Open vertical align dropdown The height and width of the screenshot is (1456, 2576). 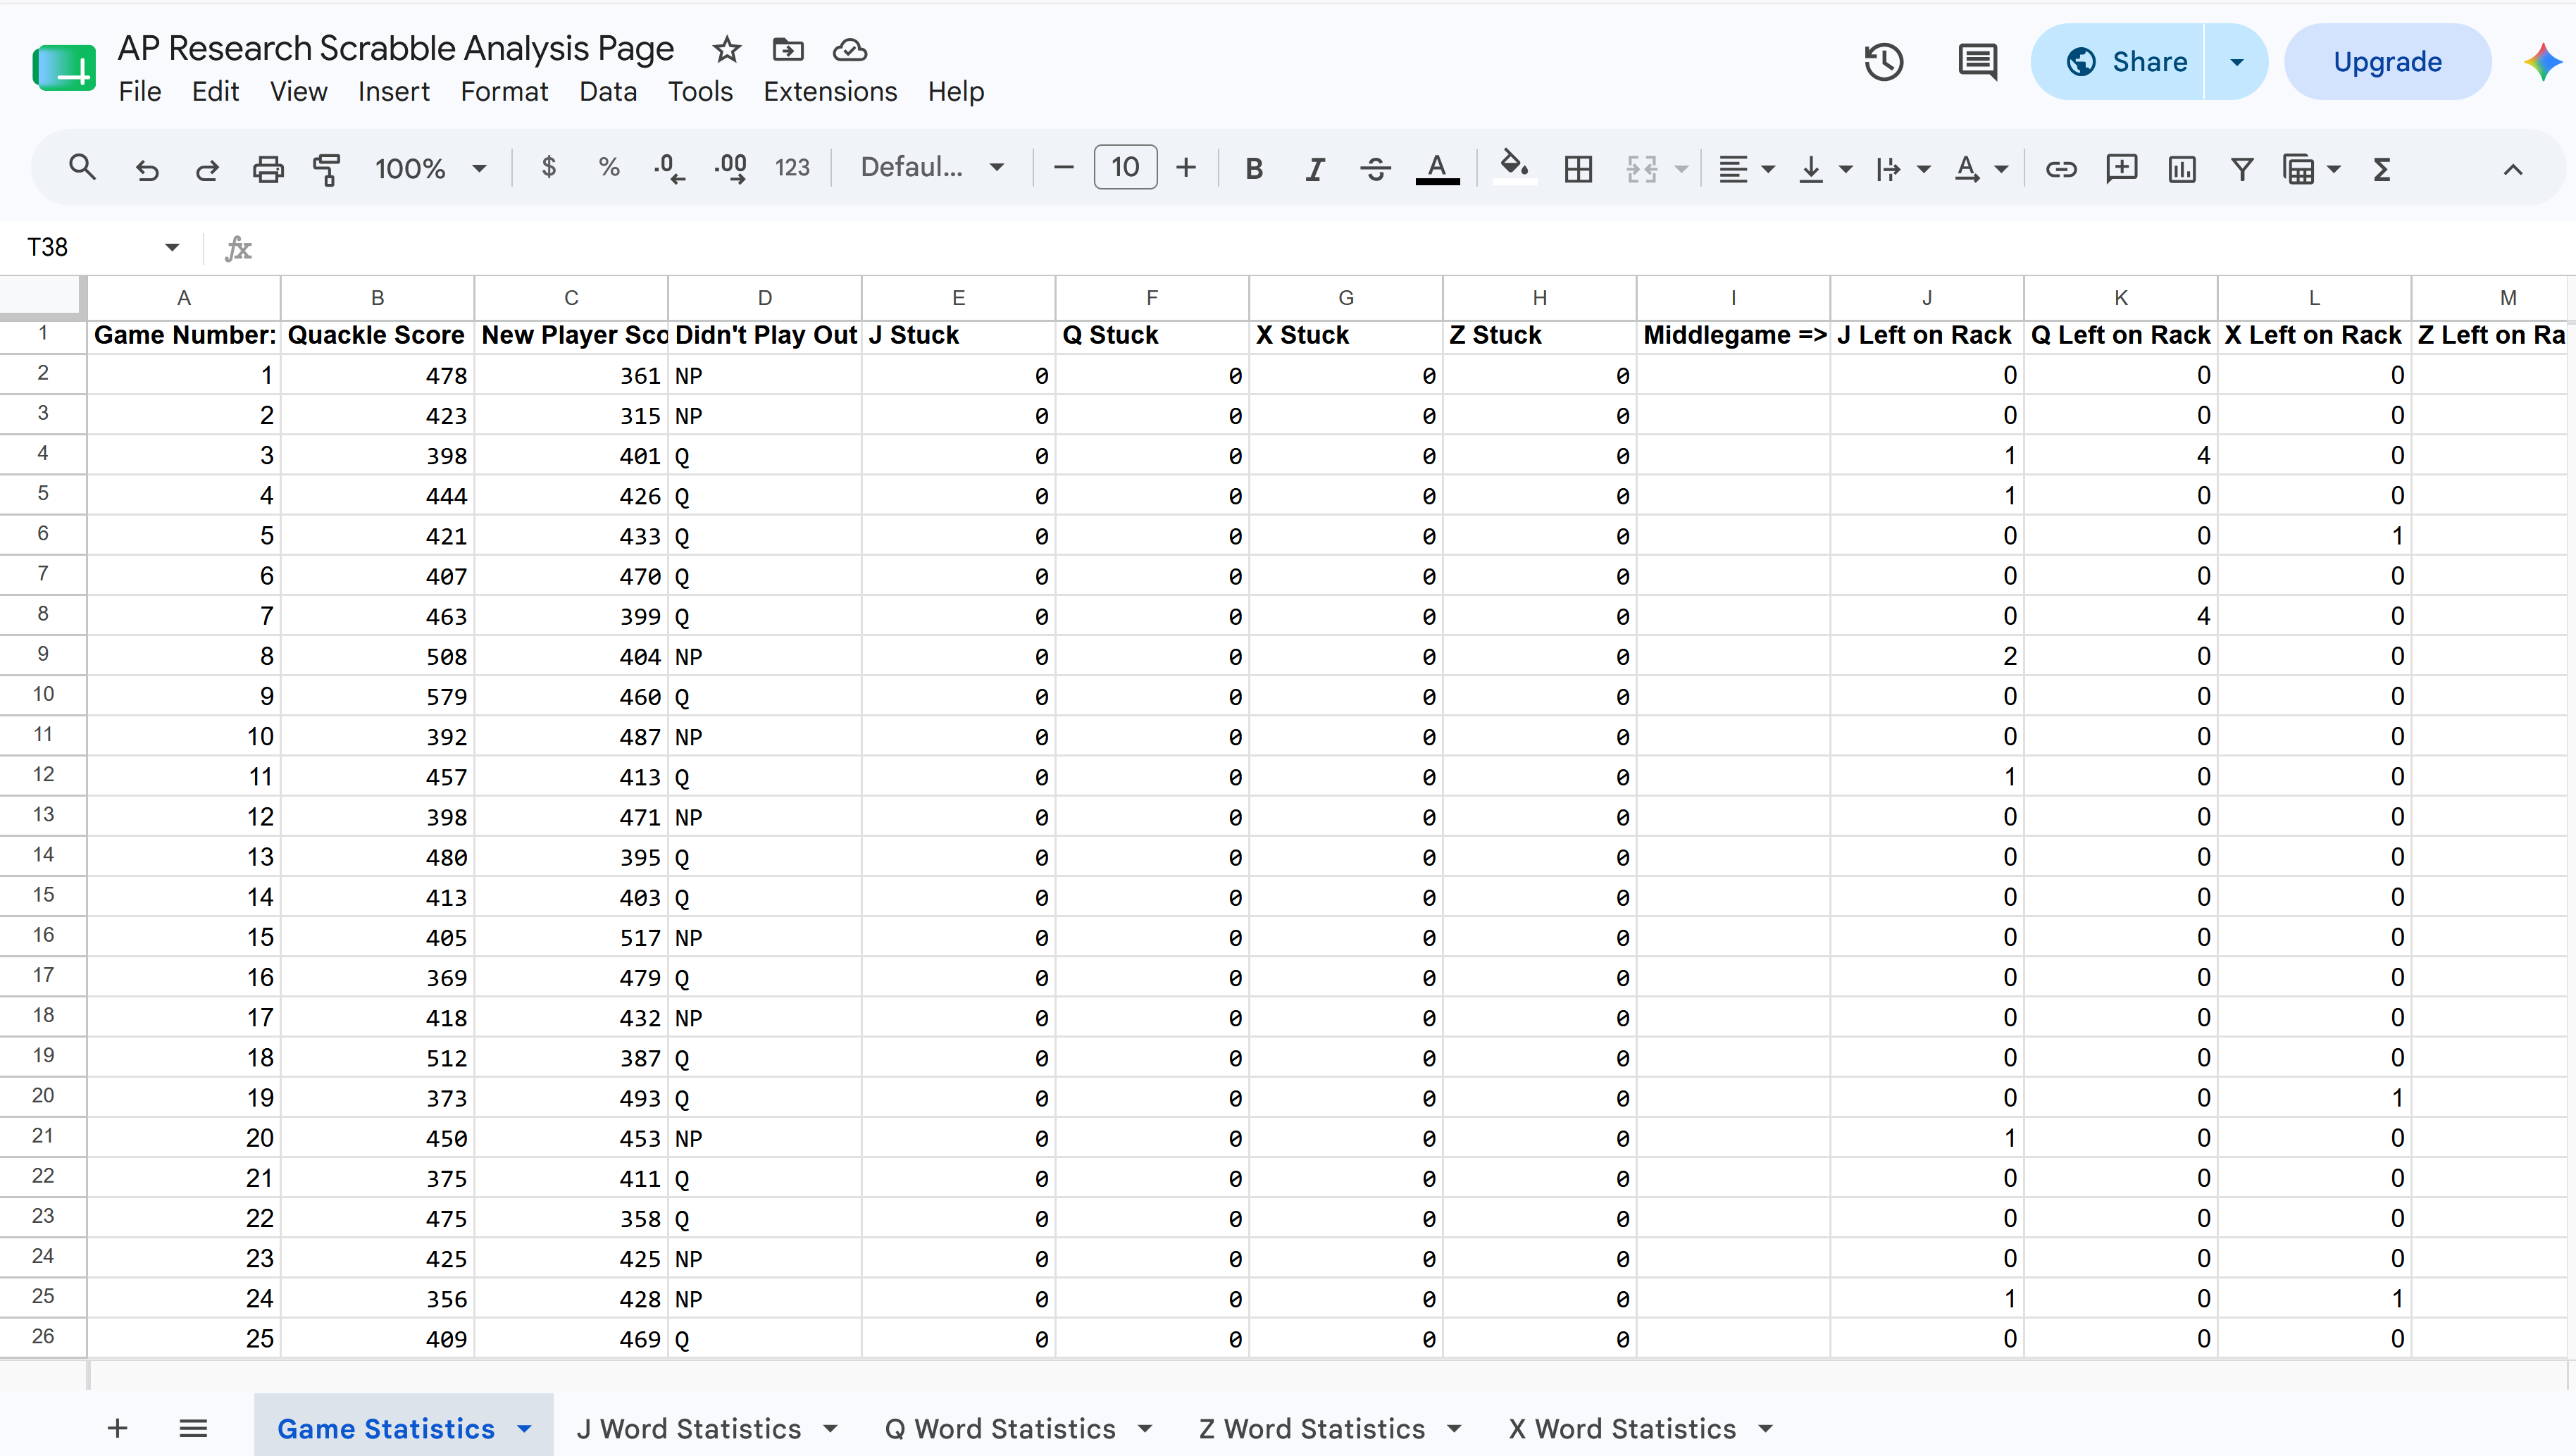tap(1824, 168)
